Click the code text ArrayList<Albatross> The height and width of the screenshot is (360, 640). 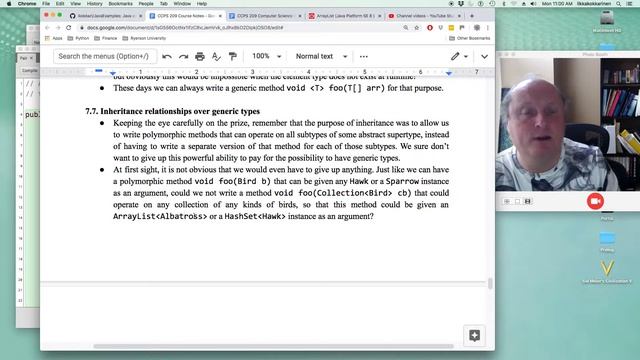click(160, 216)
